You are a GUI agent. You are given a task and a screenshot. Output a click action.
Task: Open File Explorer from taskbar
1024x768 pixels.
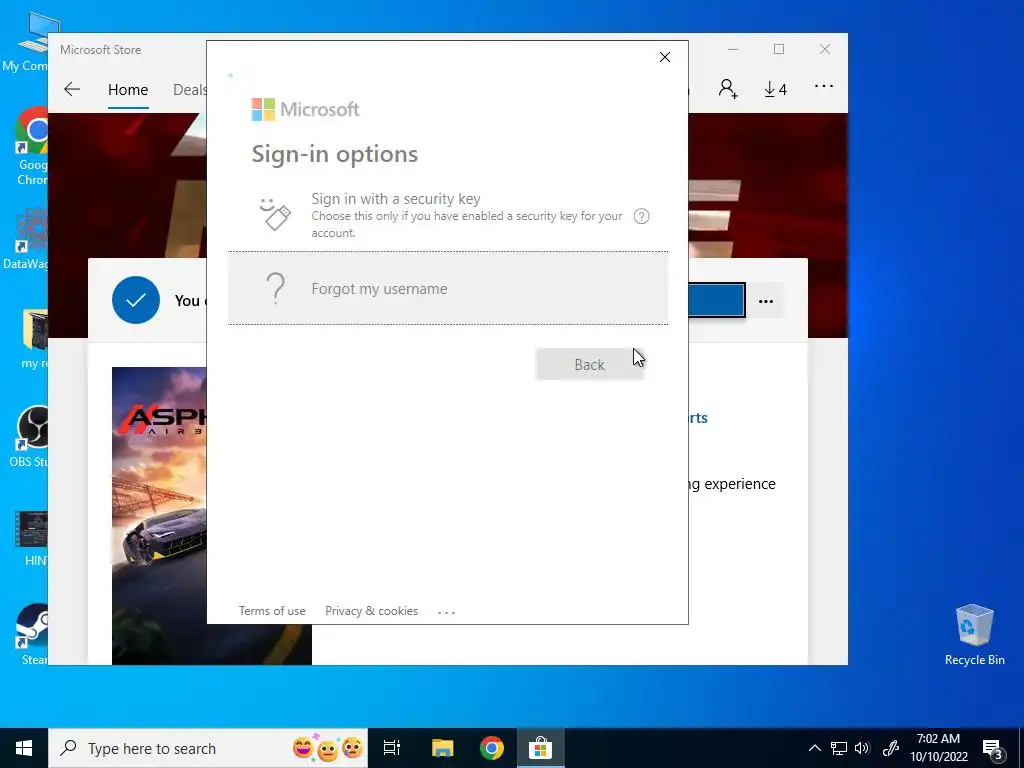pyautogui.click(x=442, y=748)
